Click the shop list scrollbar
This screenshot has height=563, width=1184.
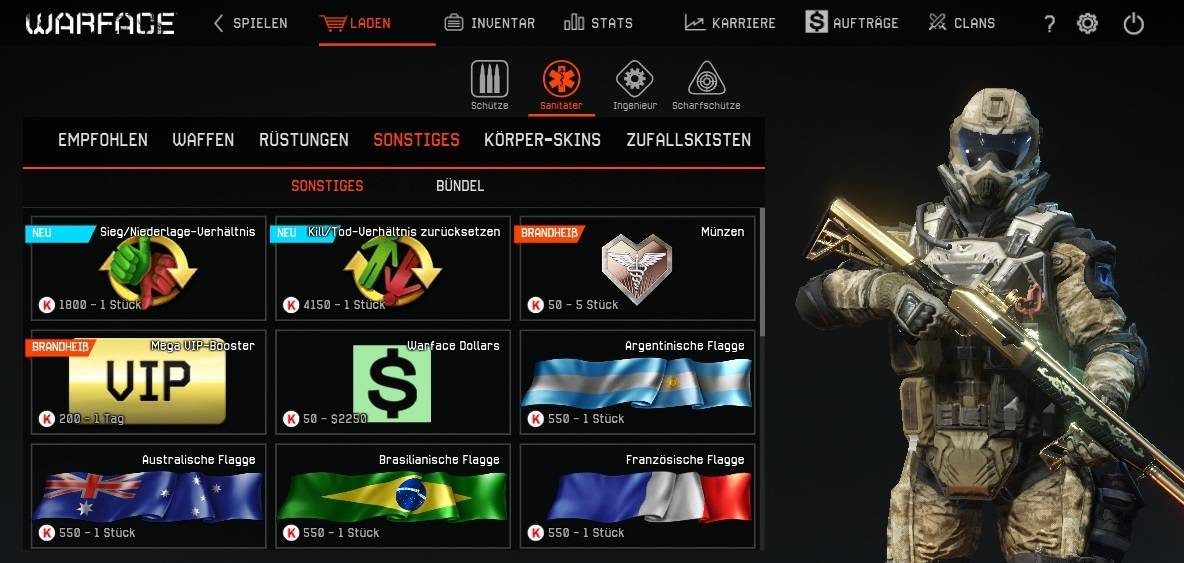click(762, 272)
